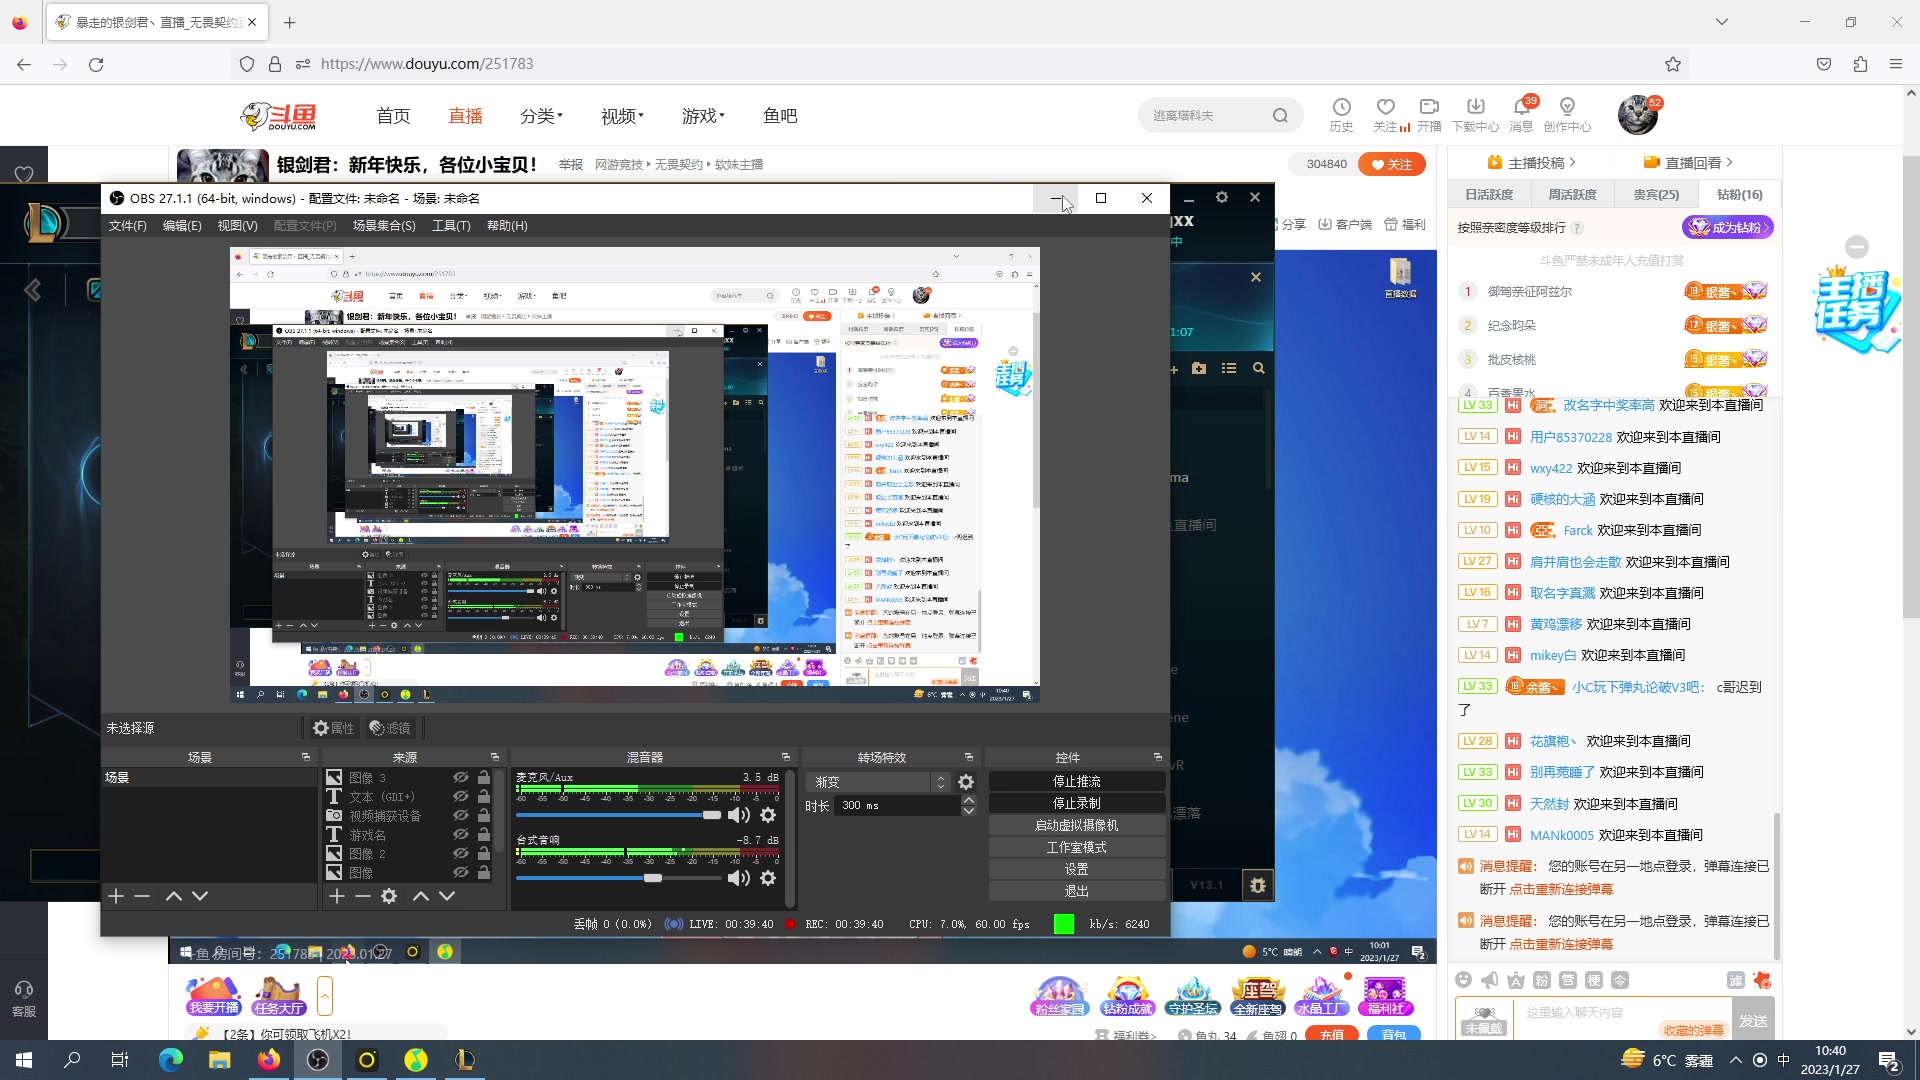This screenshot has width=1920, height=1080.
Task: Lock the 视频捕获设备 source
Action: click(485, 815)
